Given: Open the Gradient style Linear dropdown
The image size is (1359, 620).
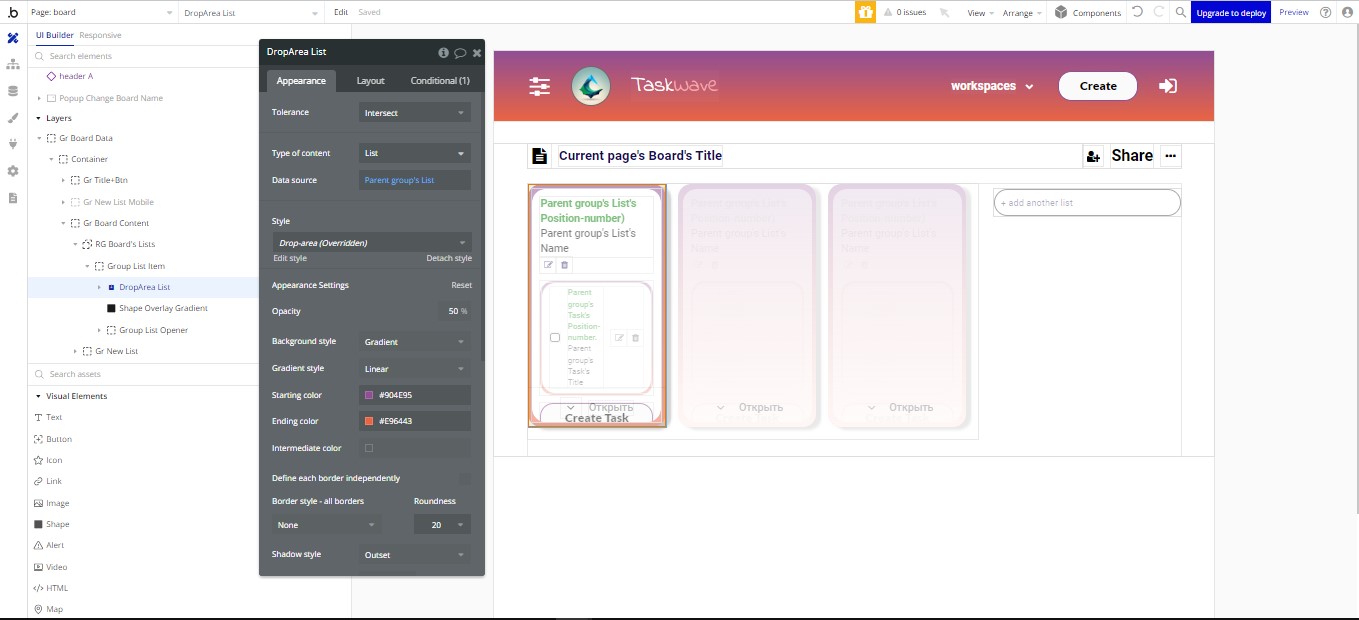Looking at the screenshot, I should (414, 369).
